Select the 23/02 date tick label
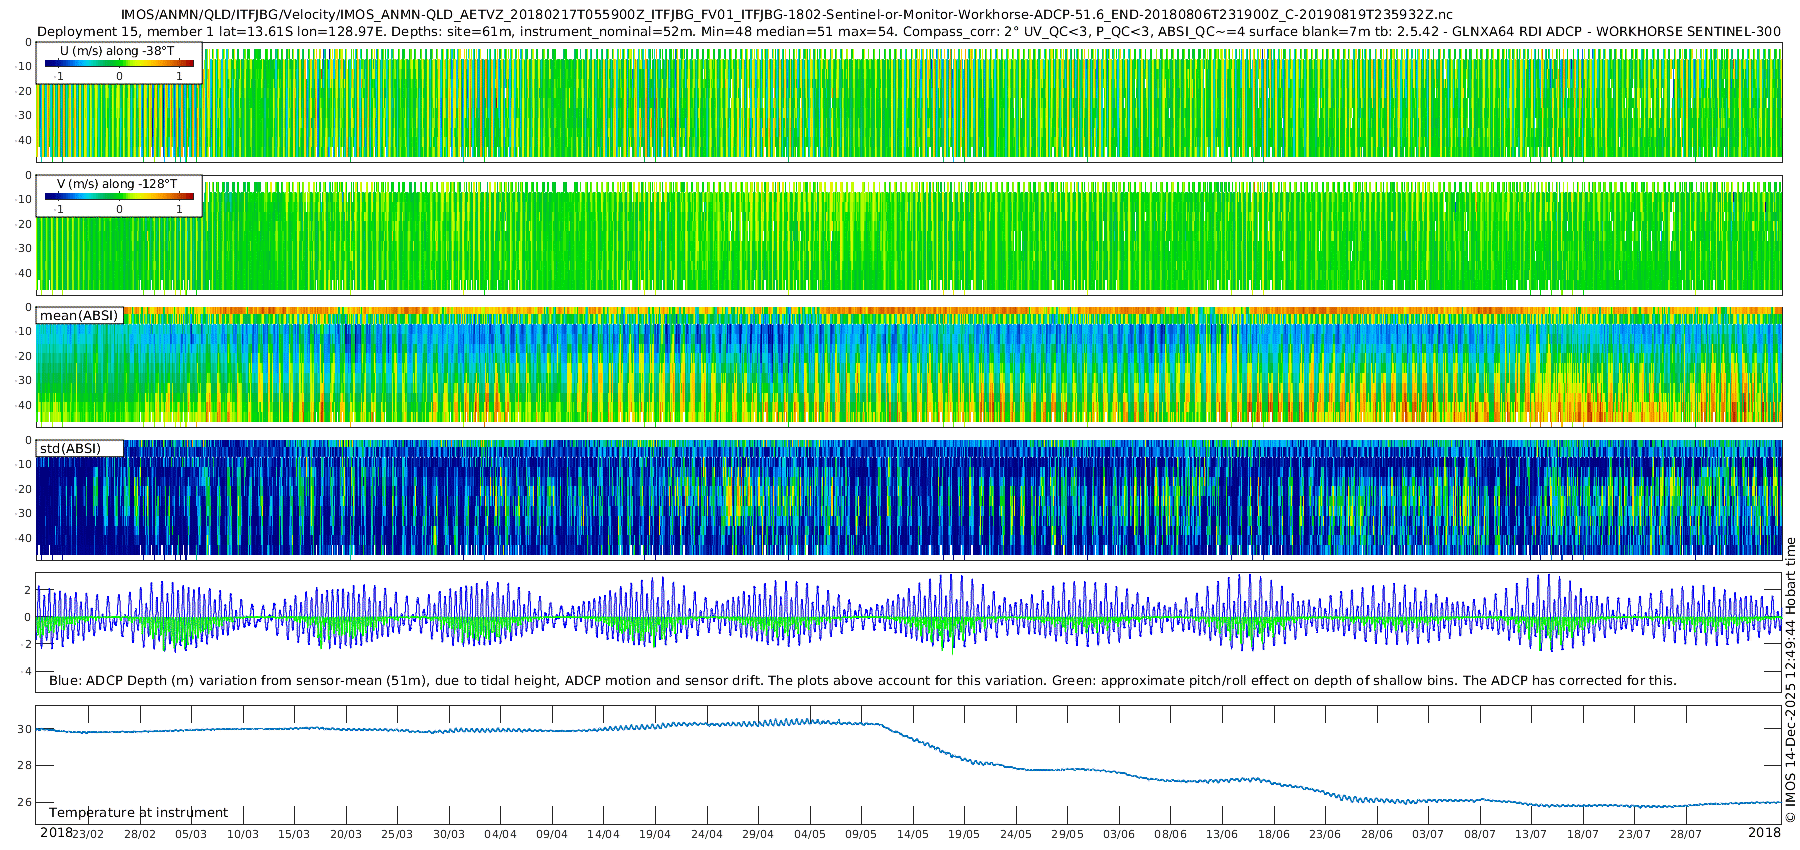The image size is (1800, 850). pyautogui.click(x=88, y=834)
